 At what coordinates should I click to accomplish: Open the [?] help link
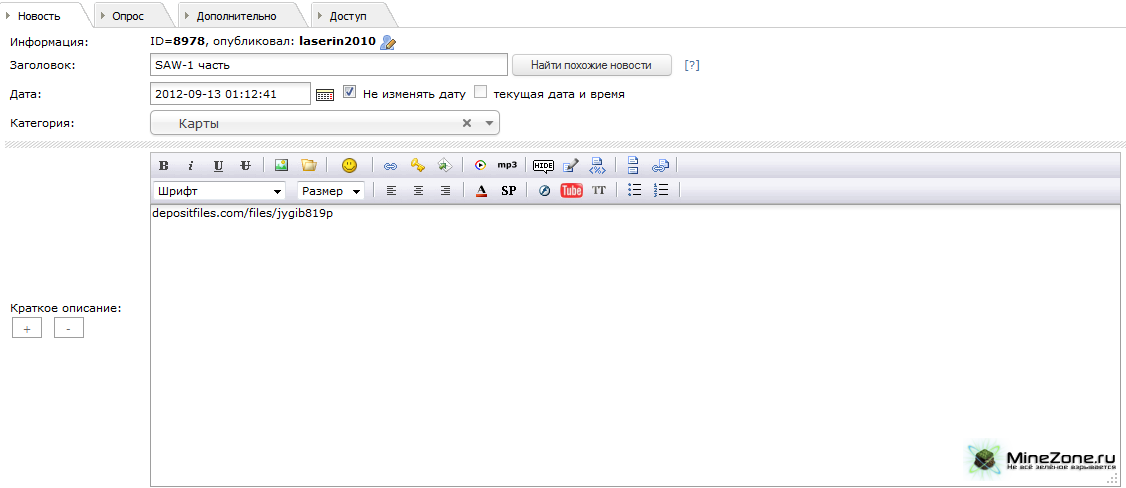click(x=692, y=65)
